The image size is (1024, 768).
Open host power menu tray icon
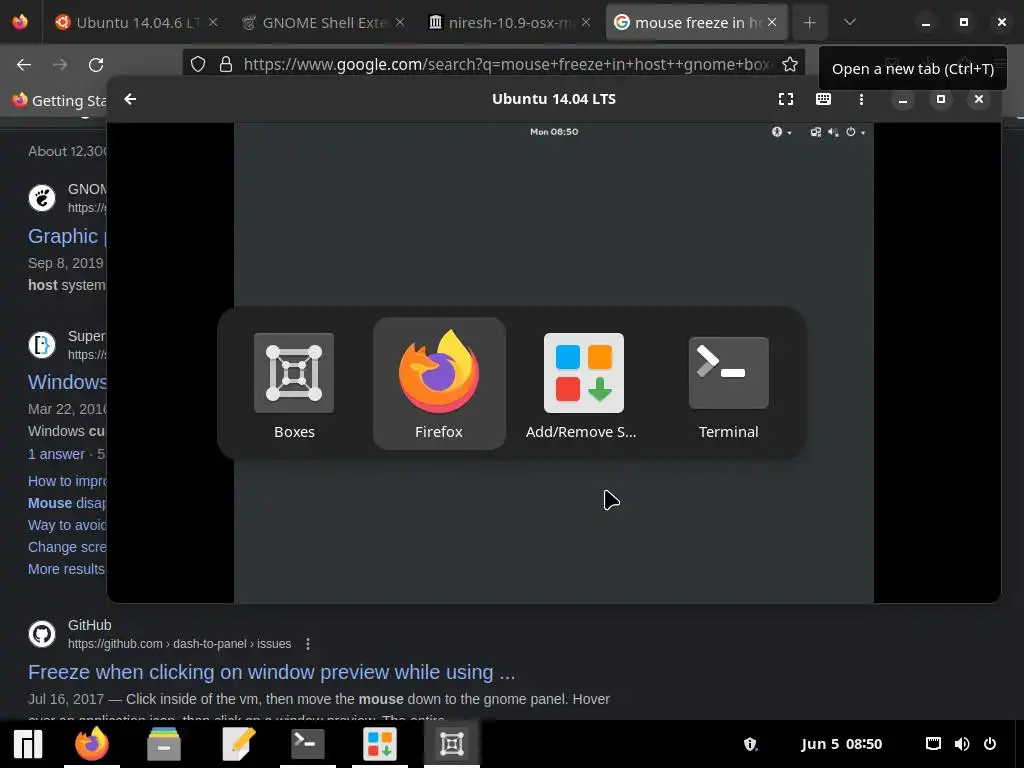[x=990, y=744]
